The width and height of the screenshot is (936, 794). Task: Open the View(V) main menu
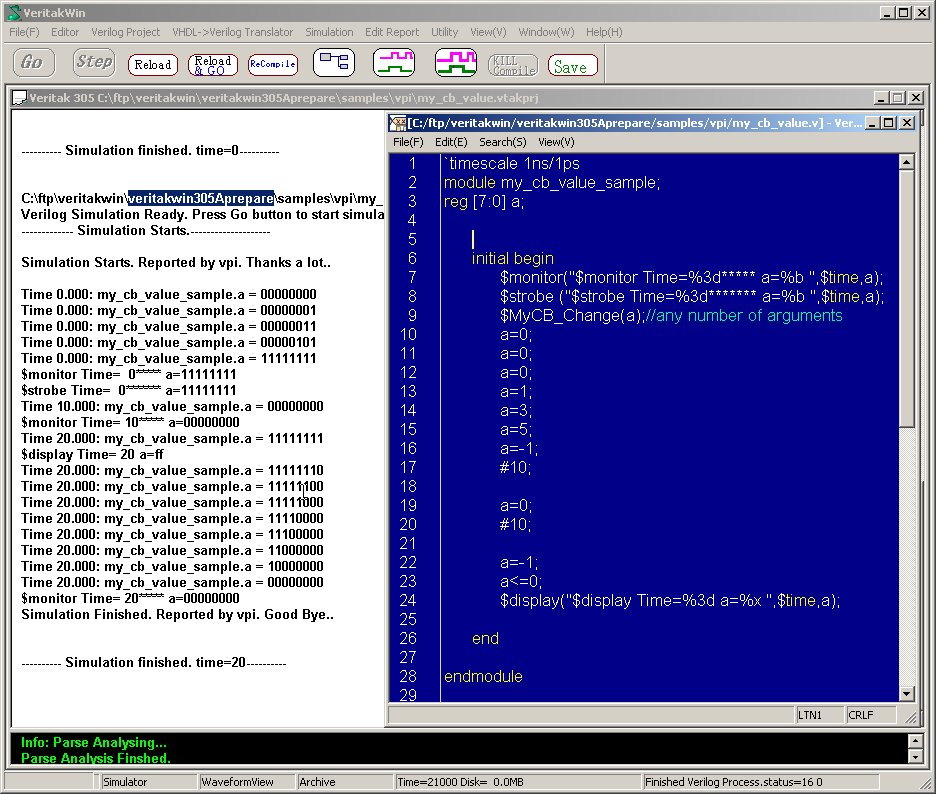pyautogui.click(x=488, y=32)
